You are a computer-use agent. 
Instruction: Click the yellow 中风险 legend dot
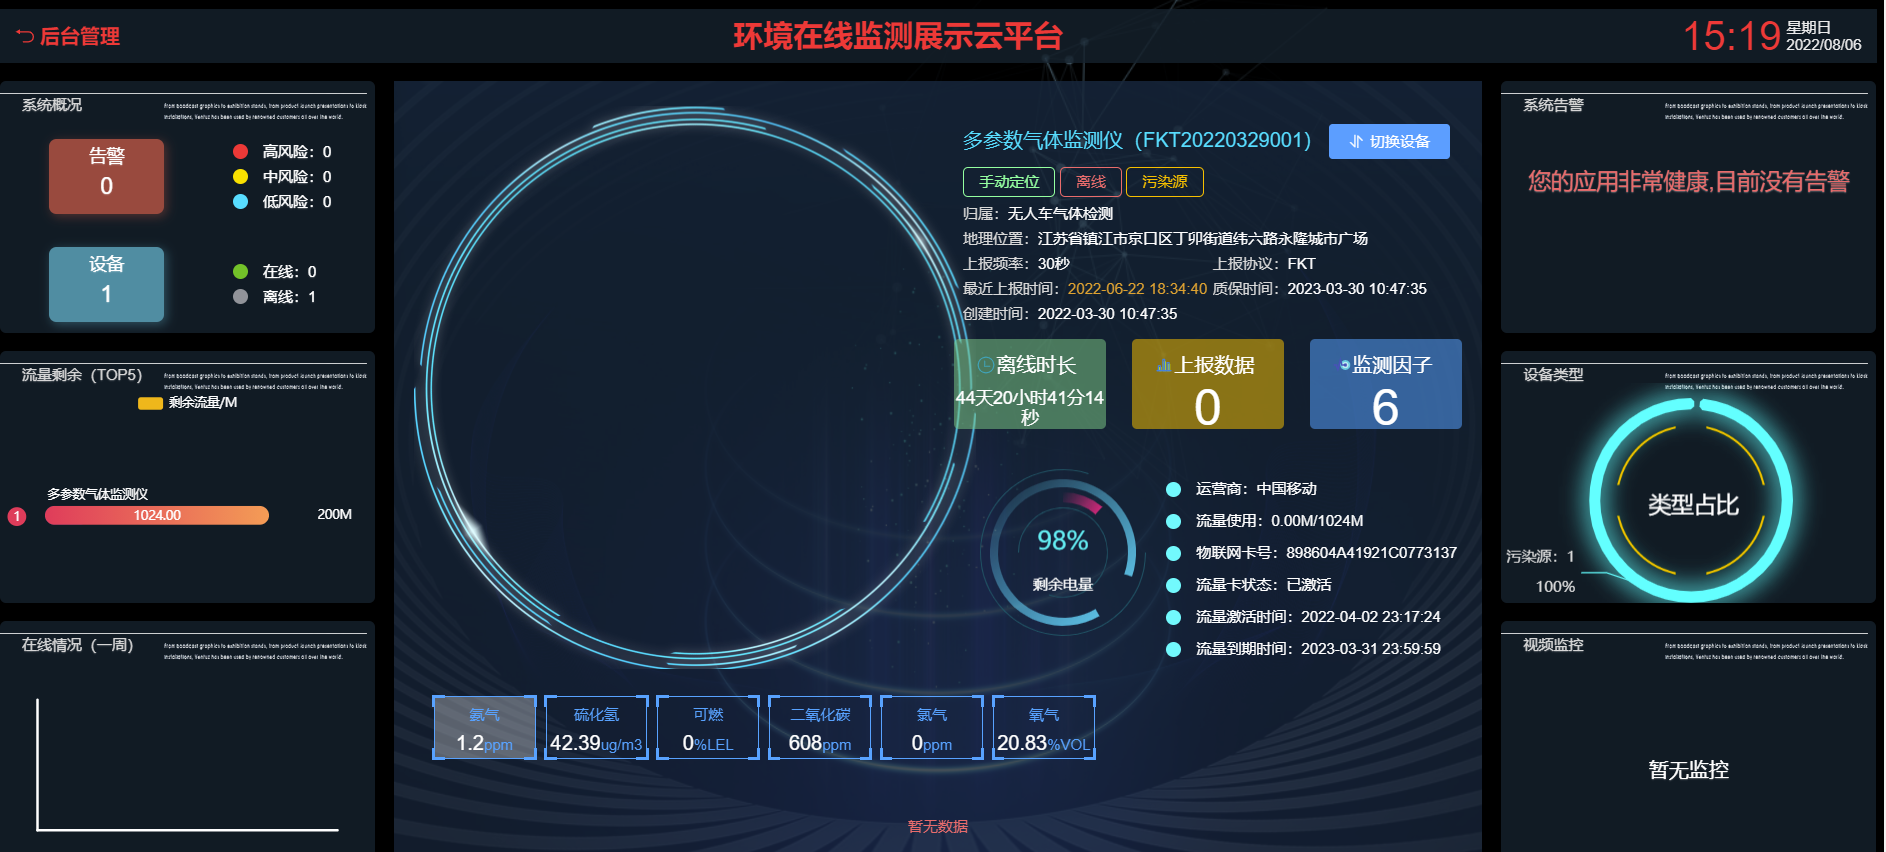click(x=240, y=177)
